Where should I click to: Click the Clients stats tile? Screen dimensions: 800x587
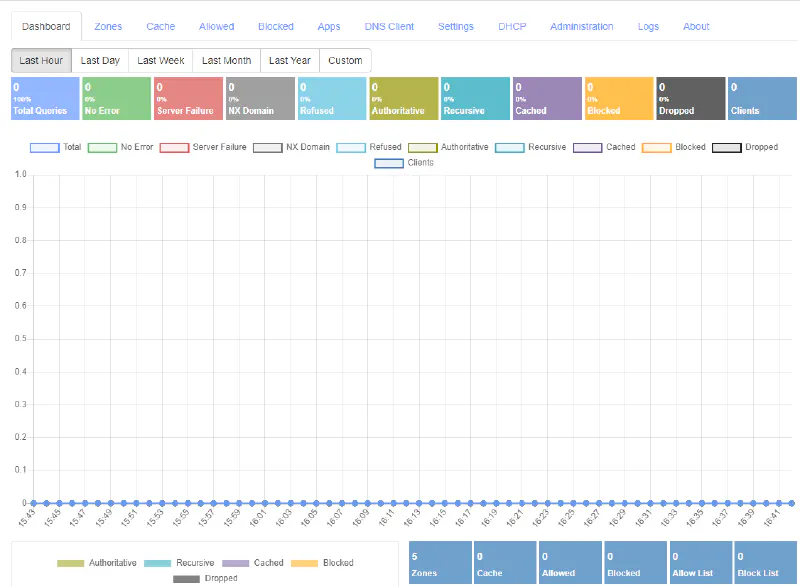coord(763,98)
